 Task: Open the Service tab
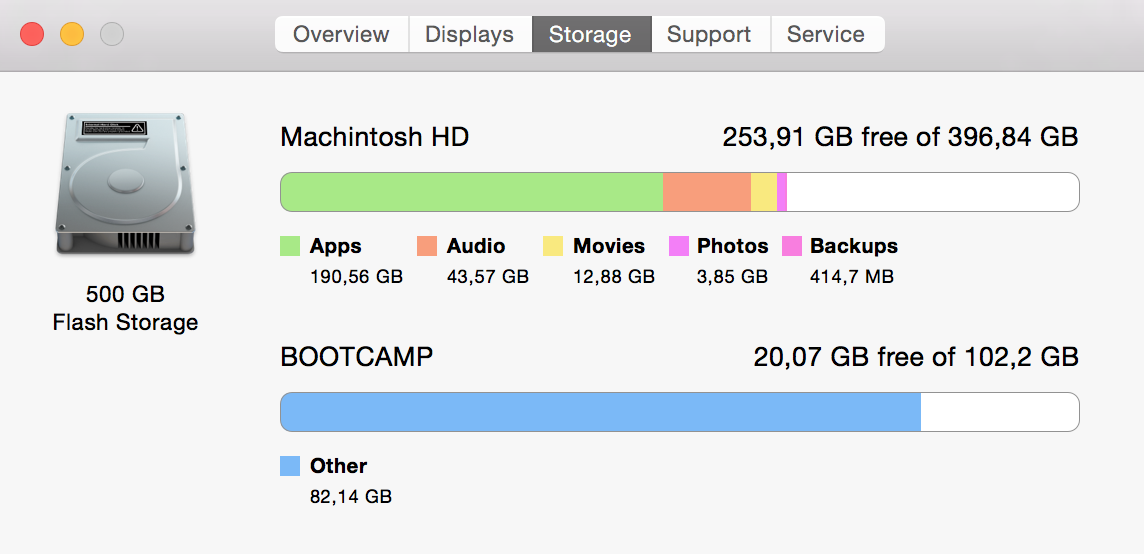(x=826, y=34)
